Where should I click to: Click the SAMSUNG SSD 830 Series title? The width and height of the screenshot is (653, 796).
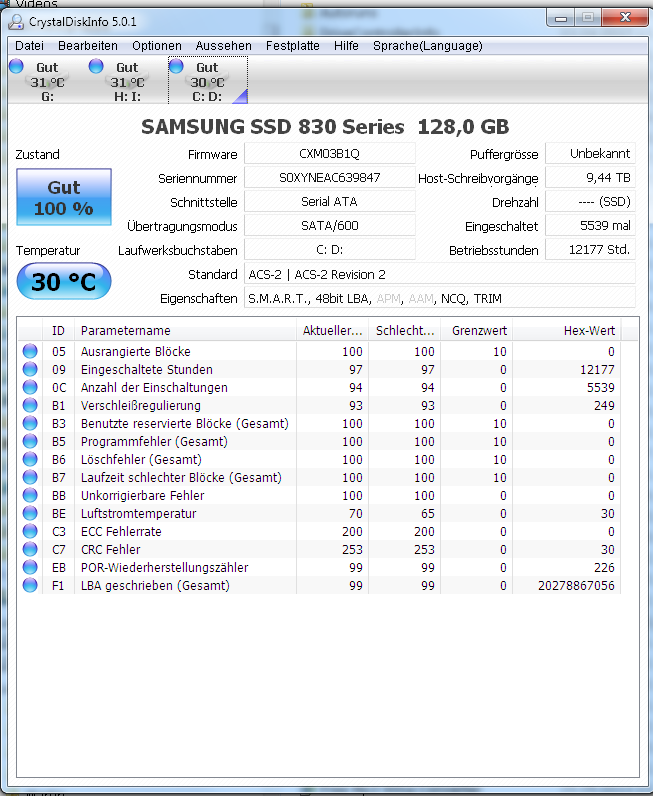coord(325,126)
